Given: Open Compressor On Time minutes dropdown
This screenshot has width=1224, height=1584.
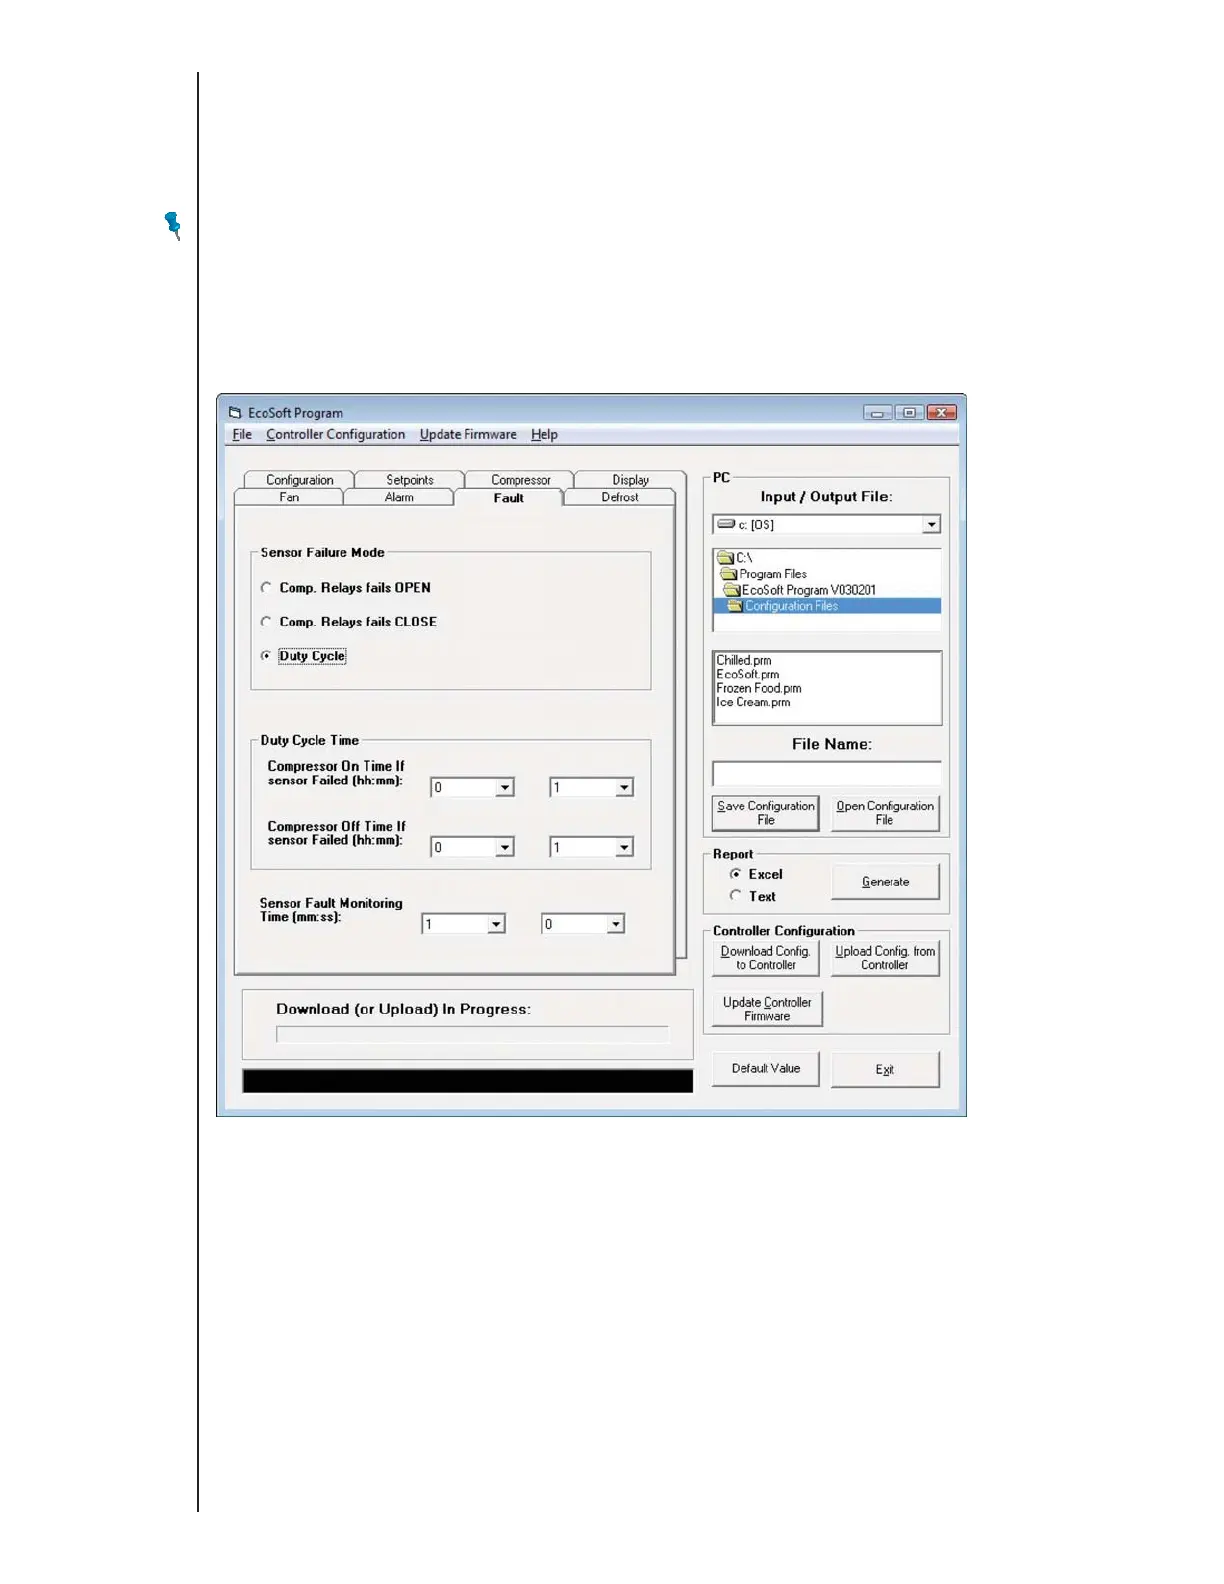Looking at the screenshot, I should tap(624, 788).
